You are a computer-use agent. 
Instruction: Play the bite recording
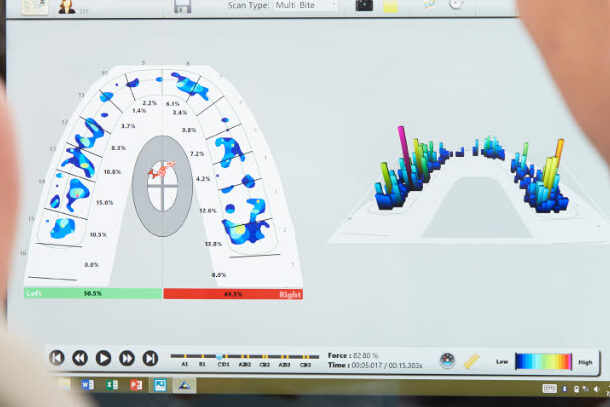click(103, 358)
